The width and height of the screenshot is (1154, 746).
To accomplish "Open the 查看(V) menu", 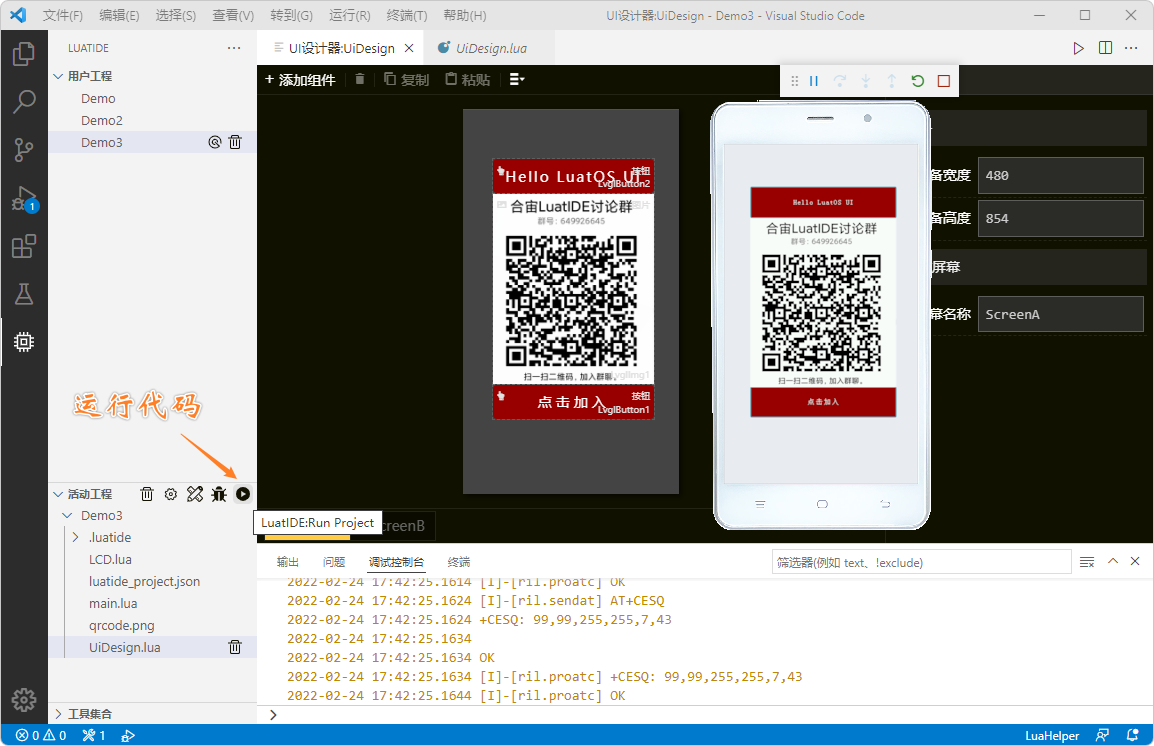I will click(x=233, y=15).
